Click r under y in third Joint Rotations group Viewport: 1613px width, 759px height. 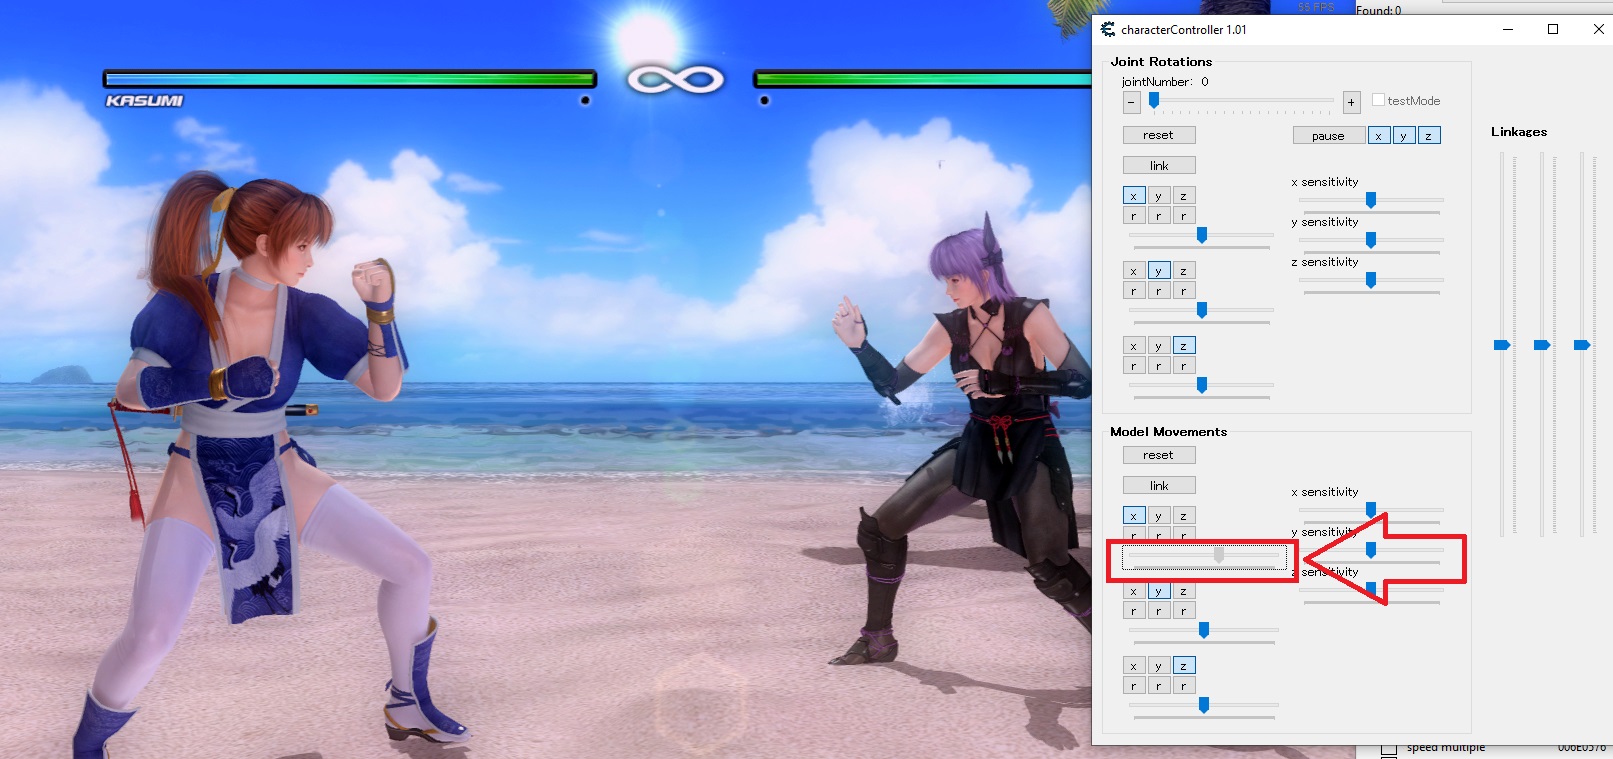click(x=1159, y=366)
